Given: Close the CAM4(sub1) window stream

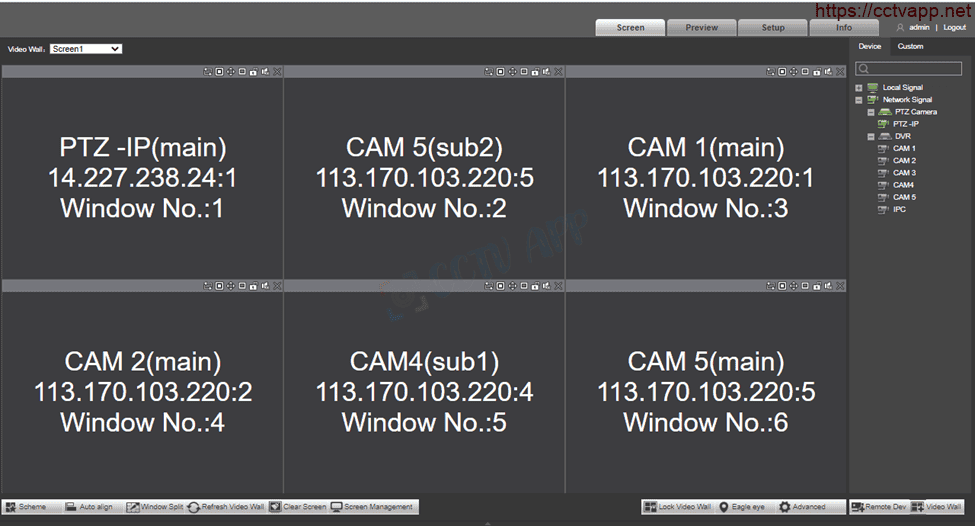Looking at the screenshot, I should 558,286.
